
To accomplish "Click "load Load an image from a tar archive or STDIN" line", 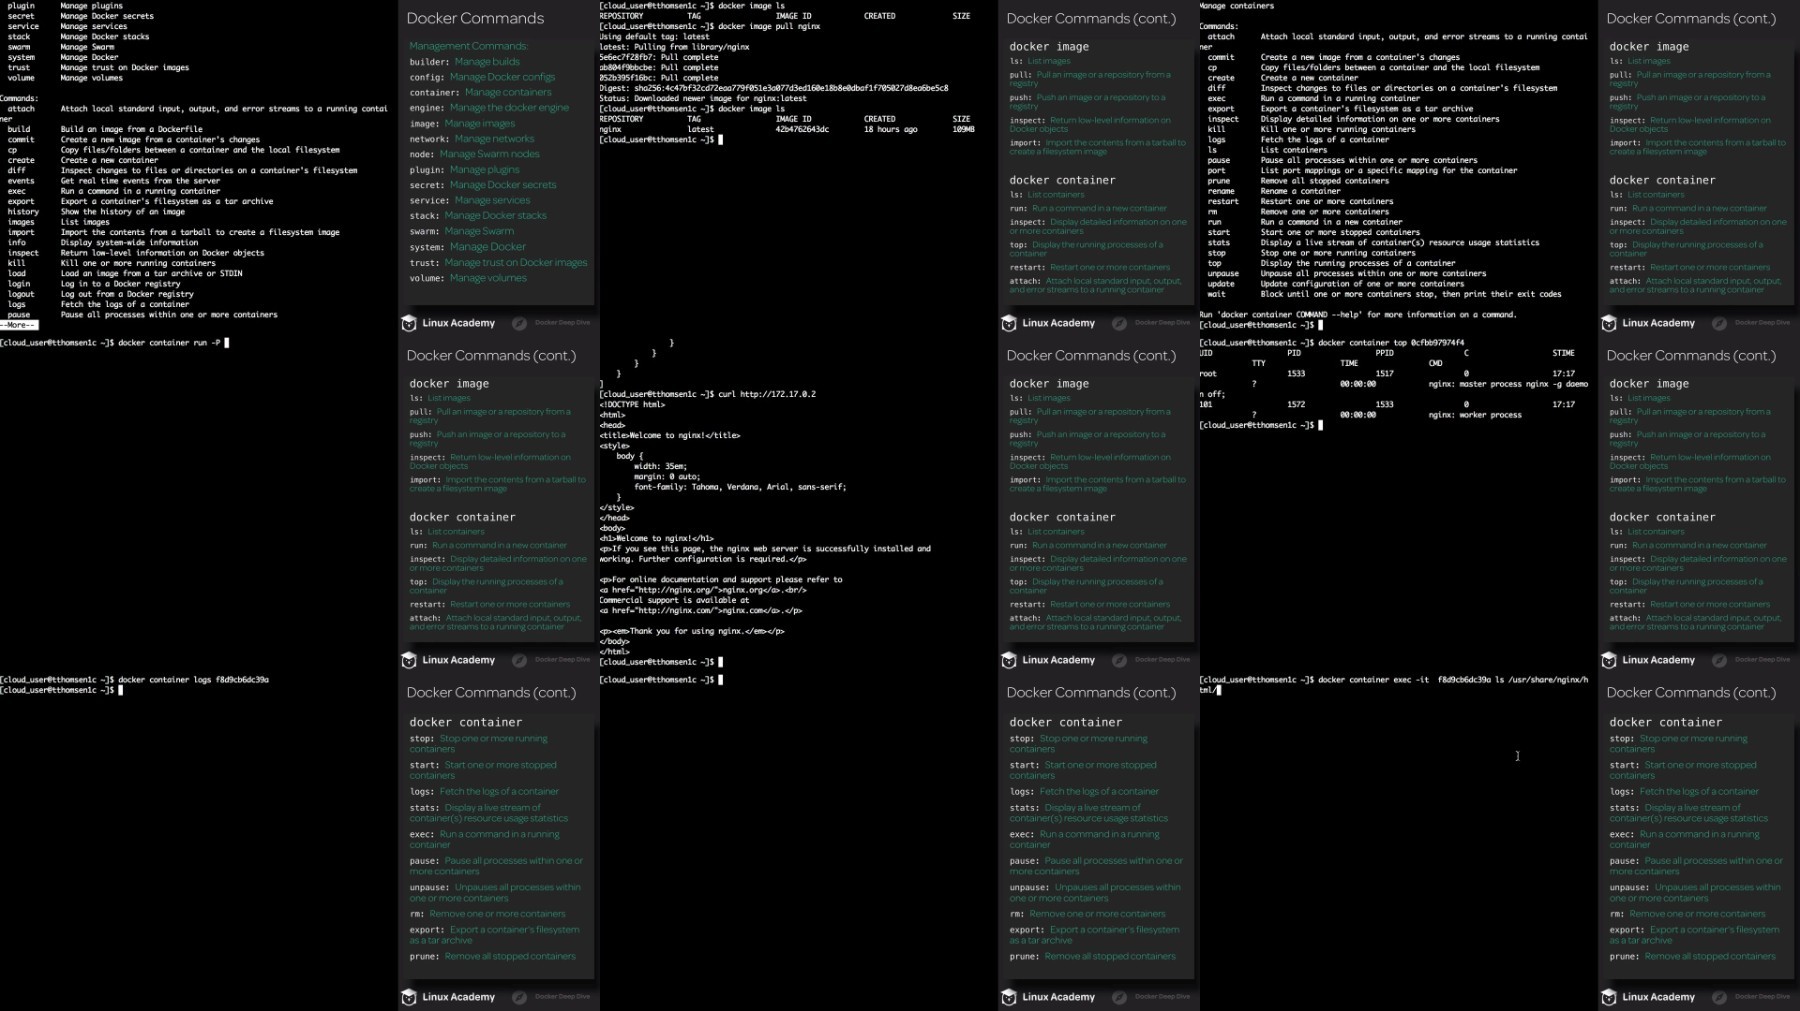I will [125, 274].
